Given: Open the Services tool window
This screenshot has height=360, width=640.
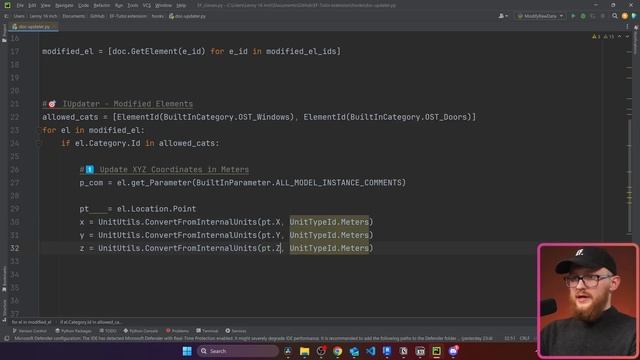Looking at the screenshot, I should coord(236,331).
